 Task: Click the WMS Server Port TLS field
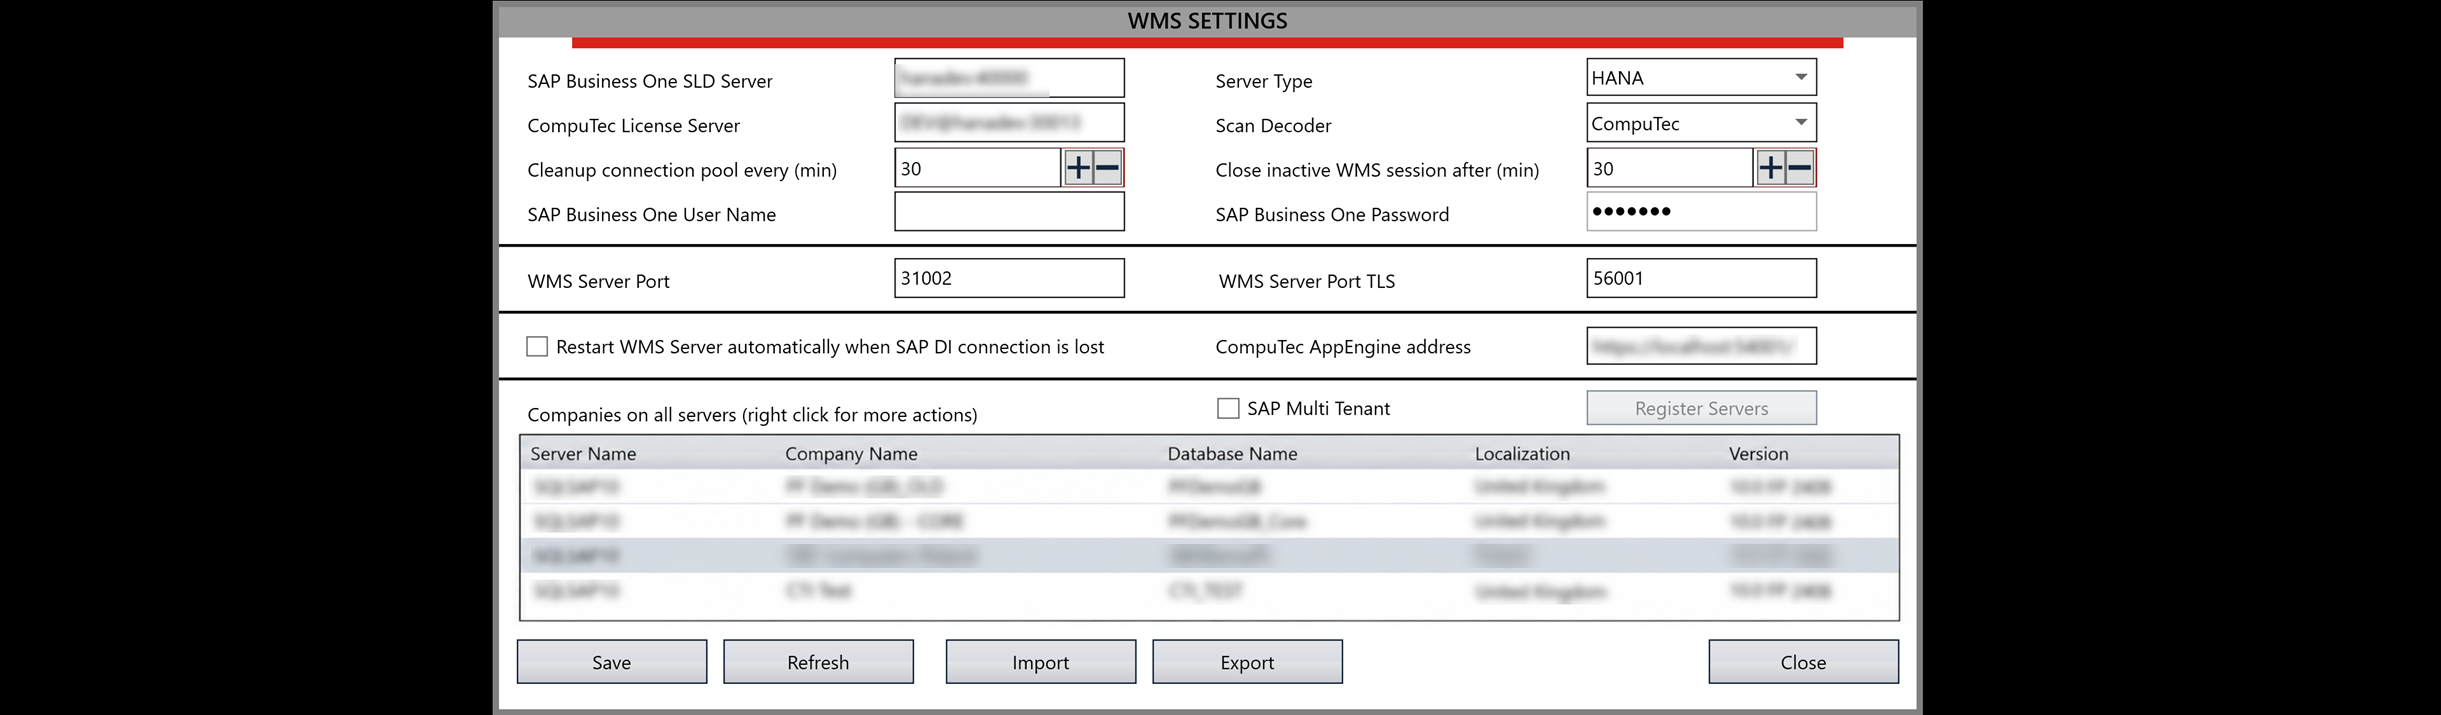(x=1701, y=278)
